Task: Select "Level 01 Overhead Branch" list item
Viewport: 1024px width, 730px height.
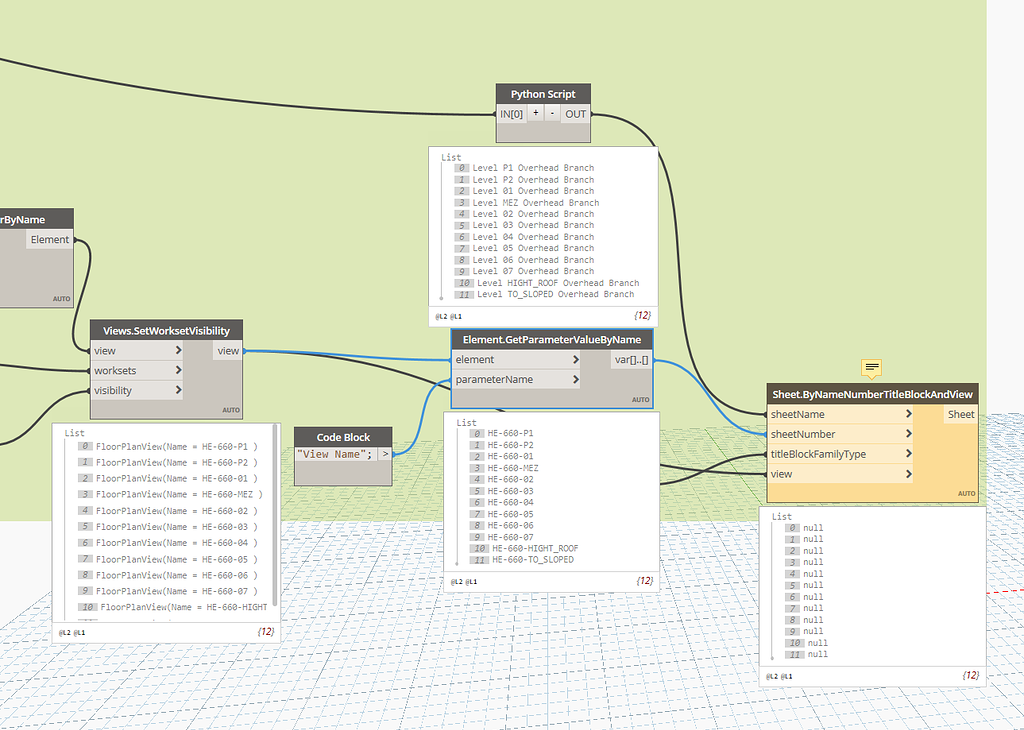Action: click(x=533, y=191)
